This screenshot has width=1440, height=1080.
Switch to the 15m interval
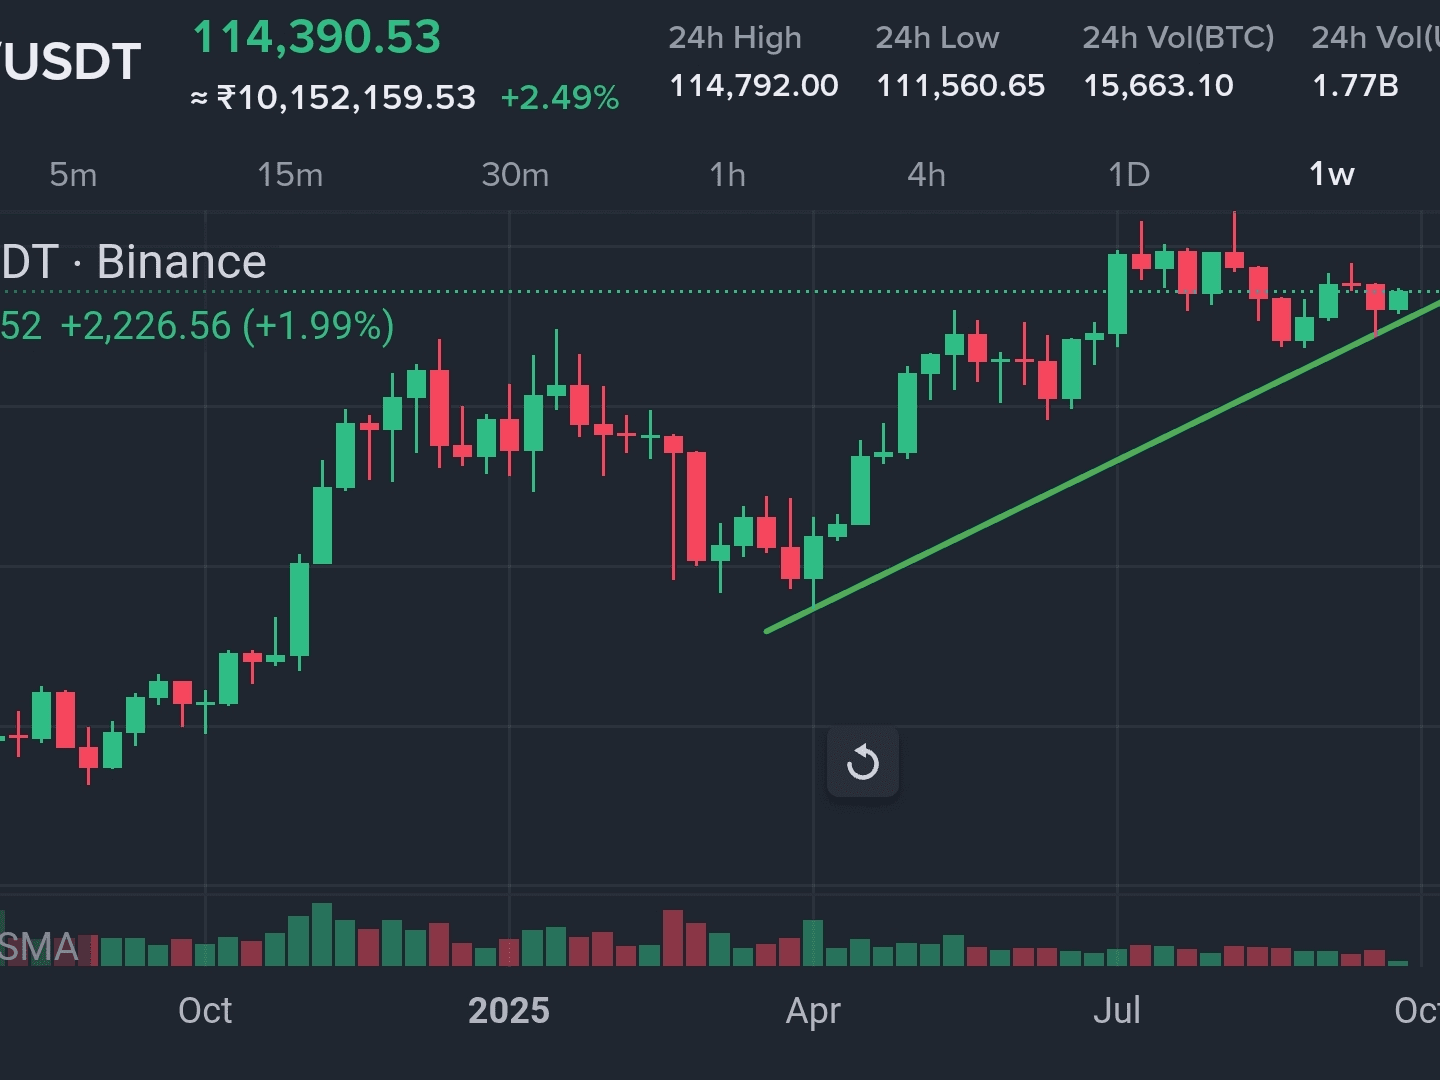tap(290, 175)
